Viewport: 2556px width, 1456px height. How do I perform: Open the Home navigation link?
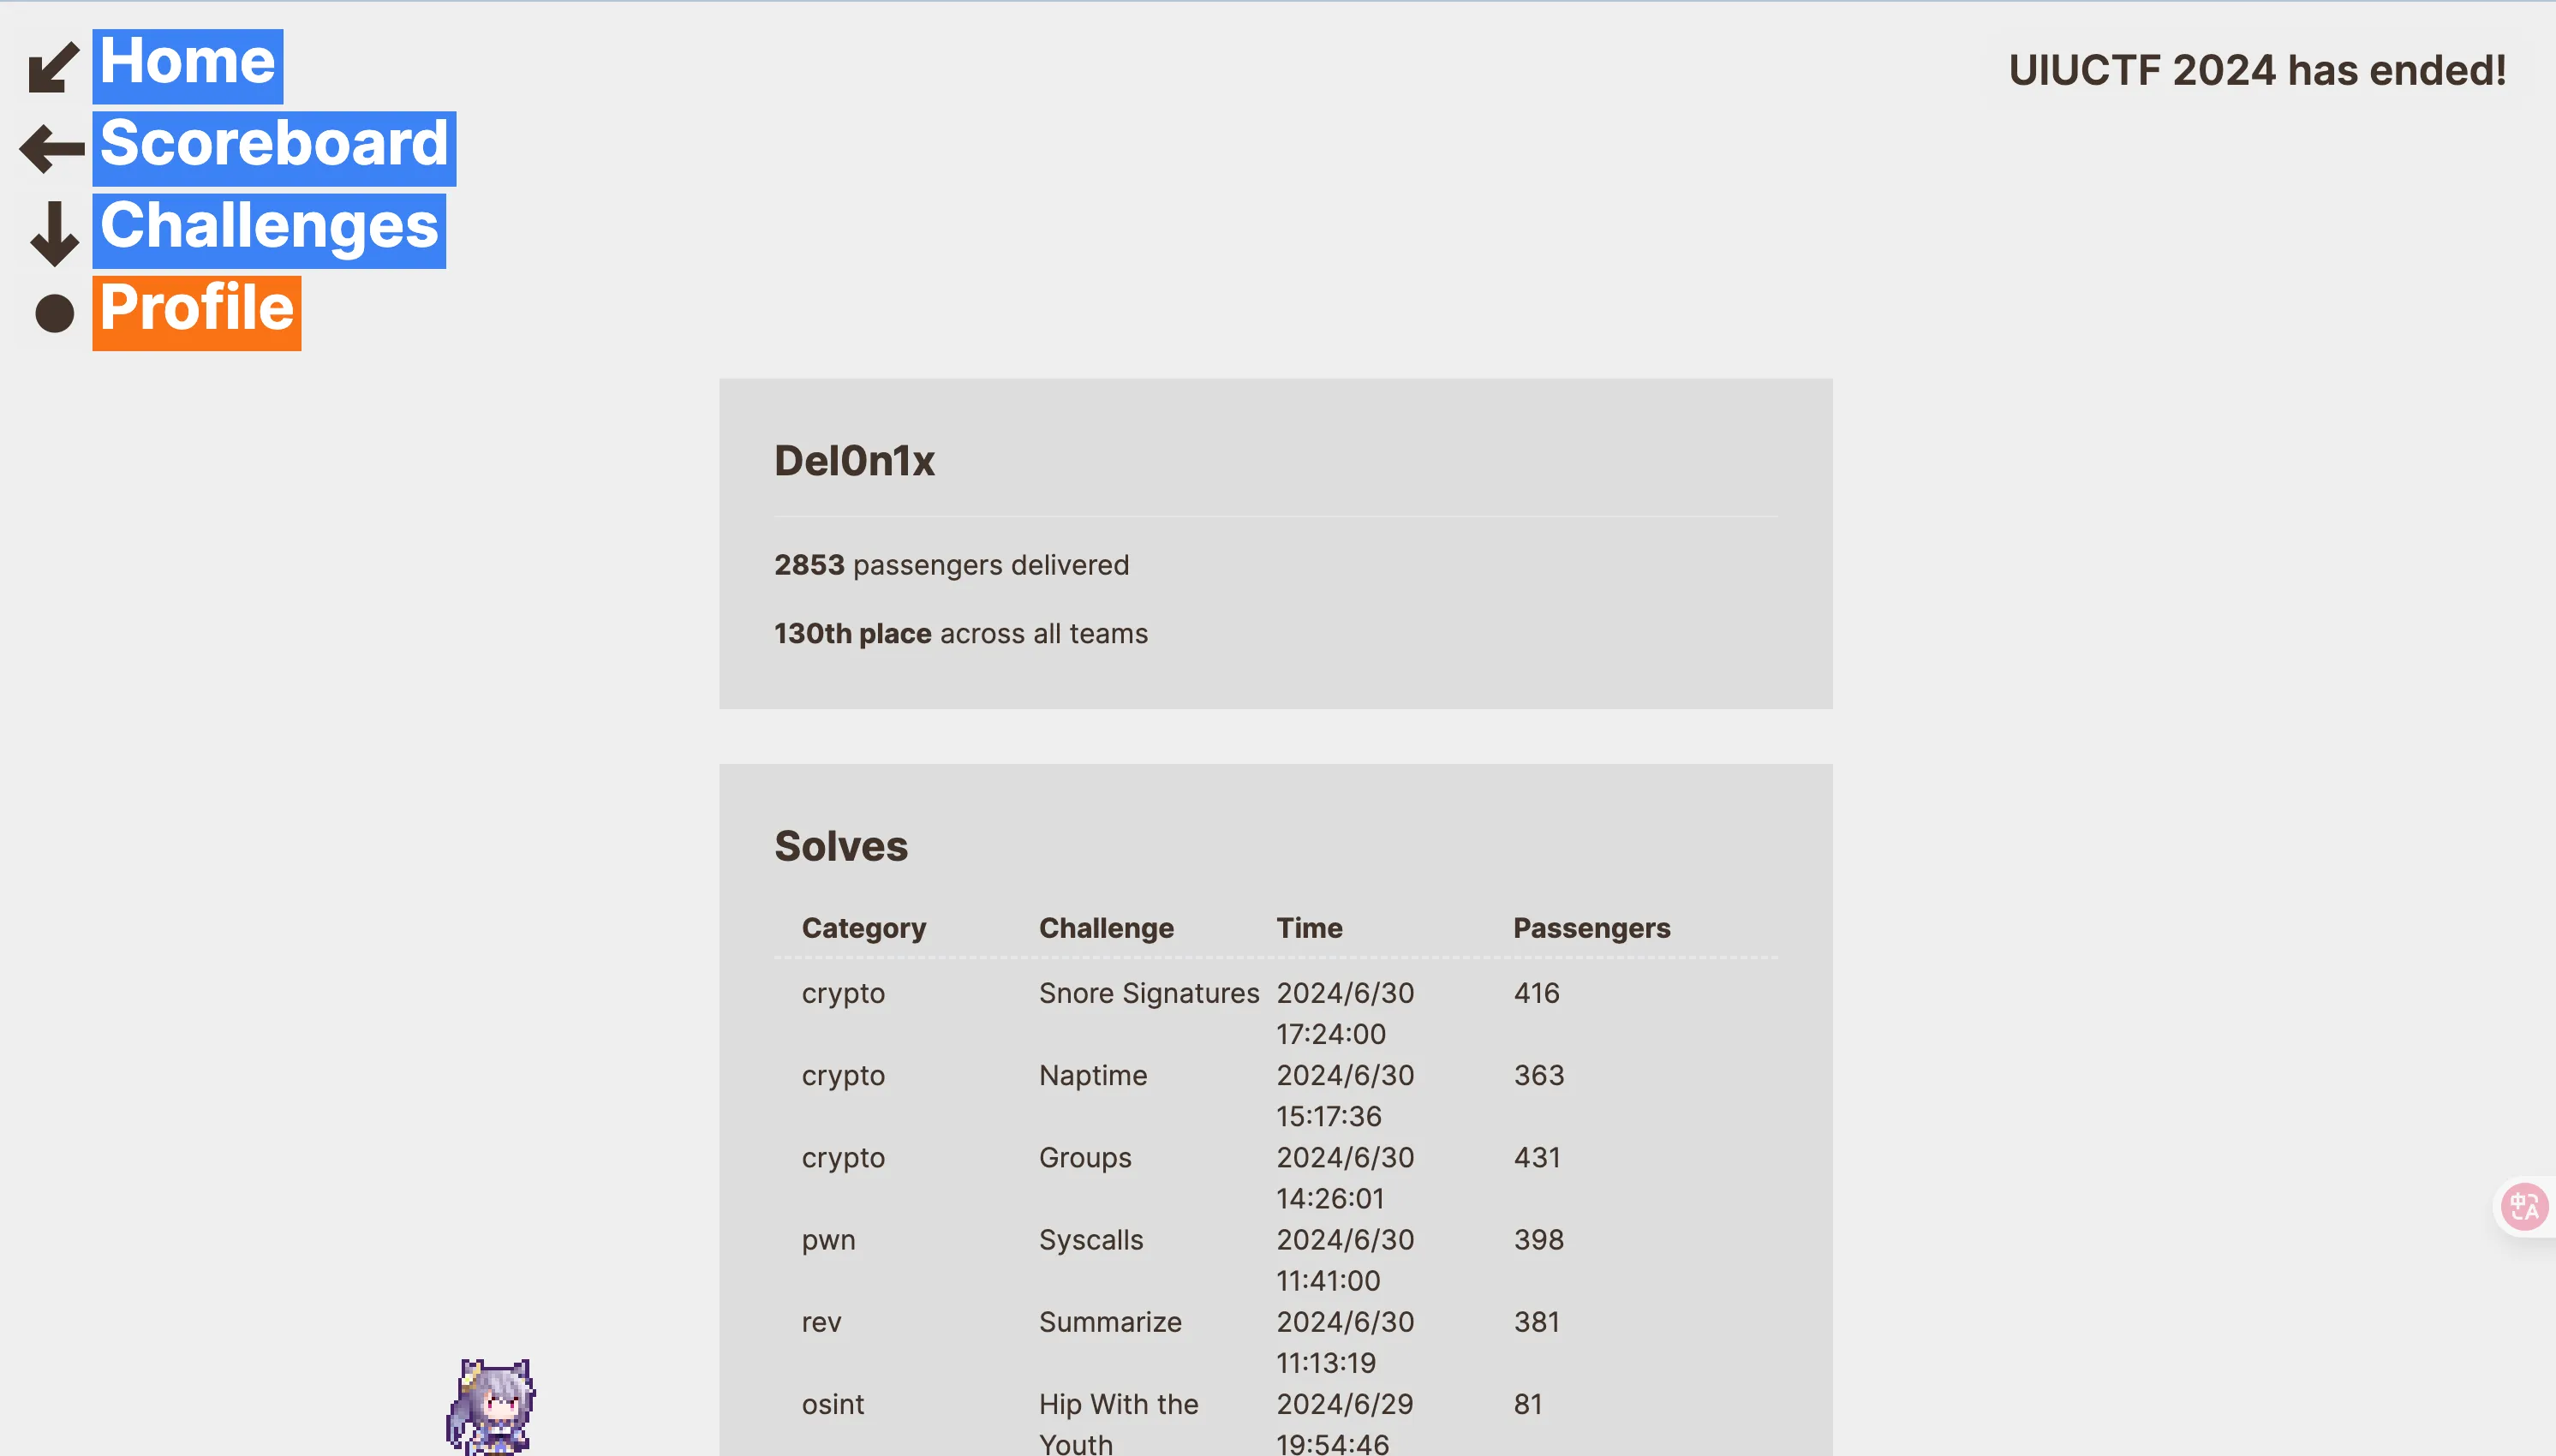[x=188, y=65]
